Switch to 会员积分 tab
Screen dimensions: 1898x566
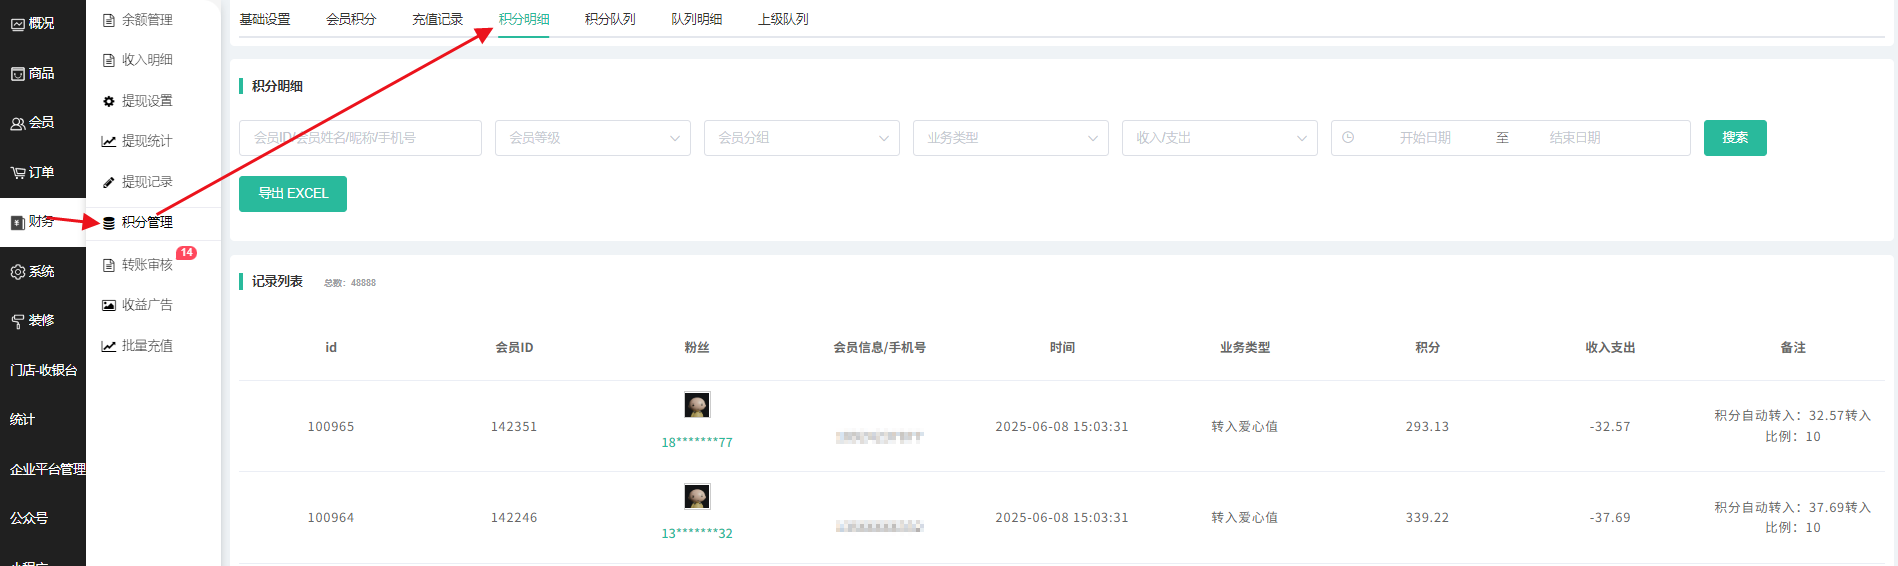click(x=351, y=19)
